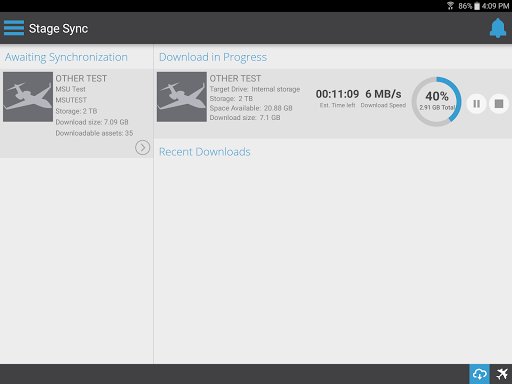Click the Stage Sync title

coord(58,29)
